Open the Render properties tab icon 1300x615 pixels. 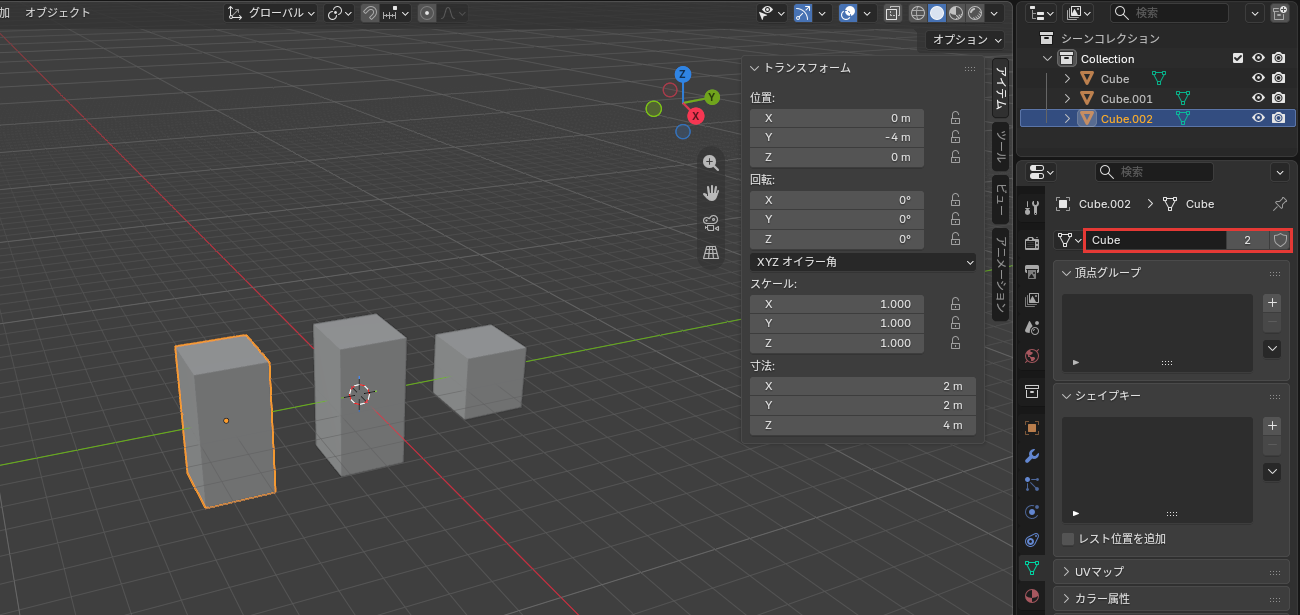(1032, 243)
